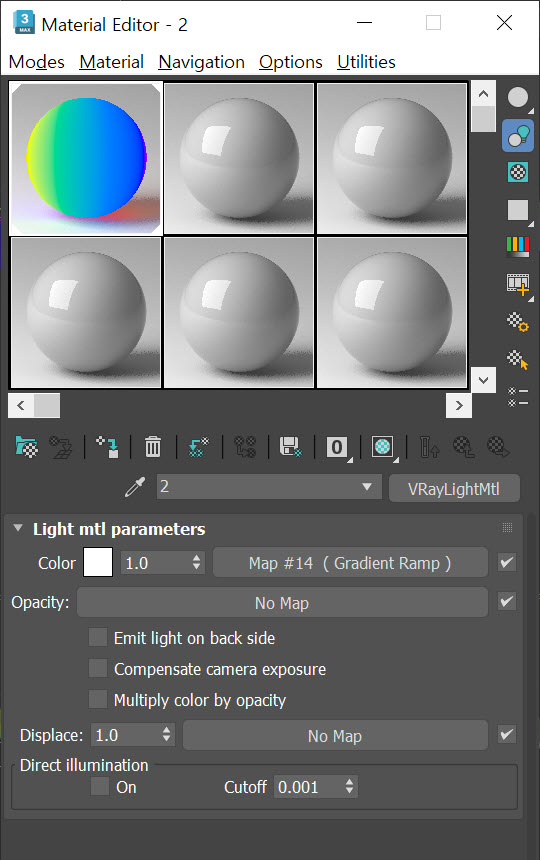Open Material/Map Navigator icon
The width and height of the screenshot is (540, 860).
518,397
